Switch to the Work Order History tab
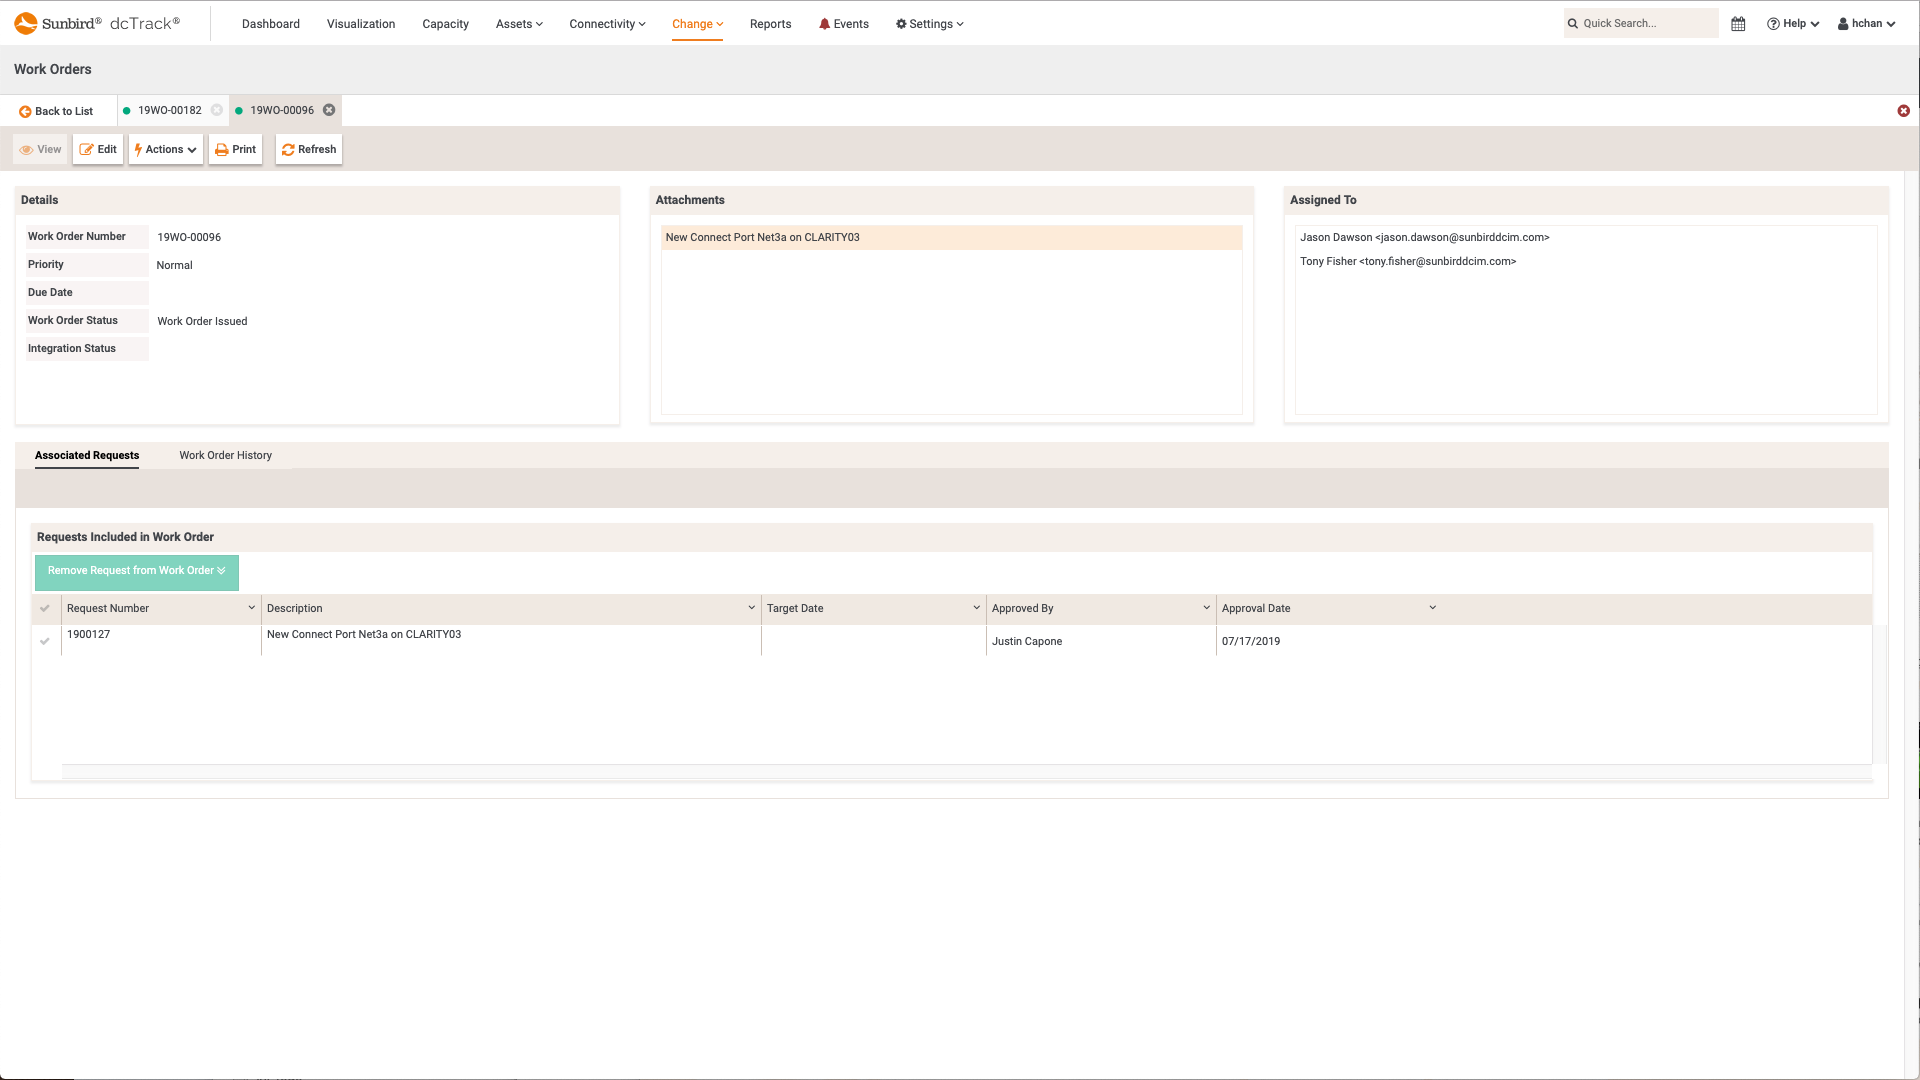The width and height of the screenshot is (1920, 1080). tap(225, 455)
